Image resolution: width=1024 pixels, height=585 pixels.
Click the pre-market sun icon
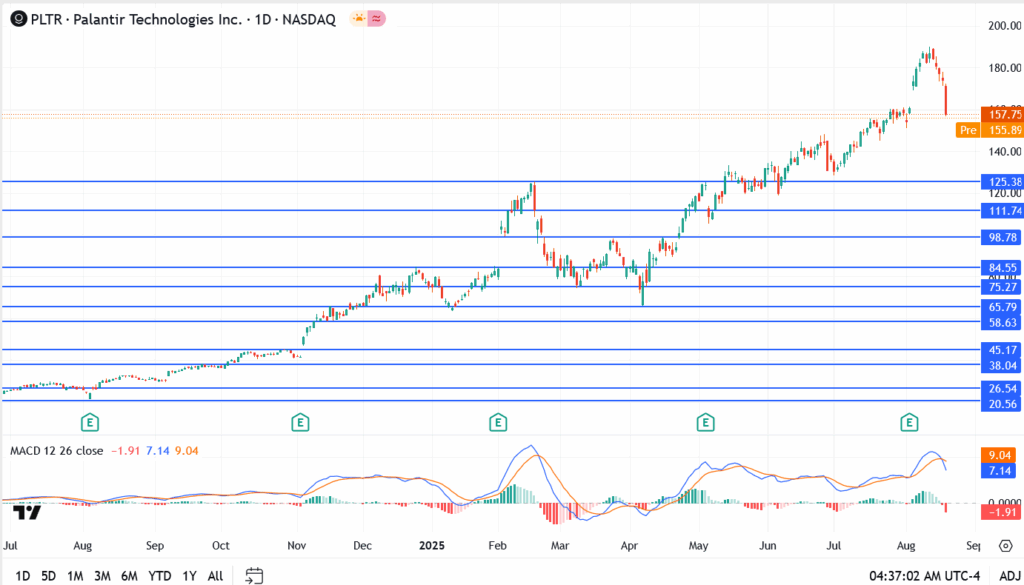pyautogui.click(x=358, y=19)
